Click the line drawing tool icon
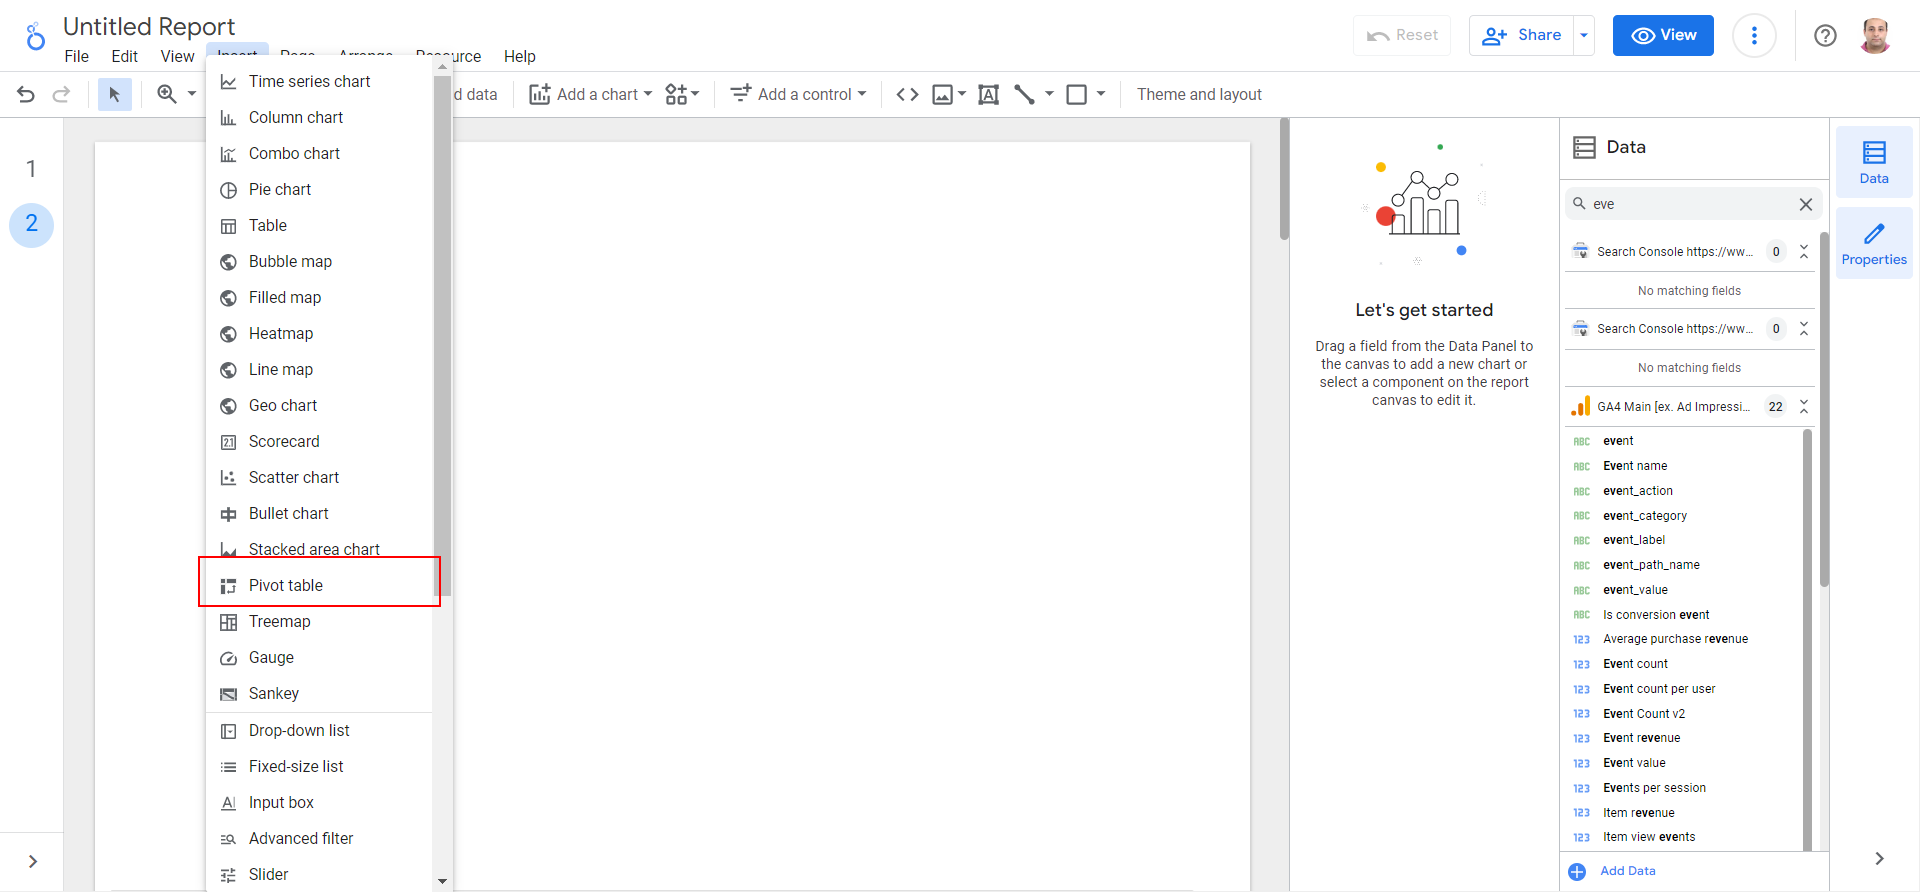 [1024, 94]
